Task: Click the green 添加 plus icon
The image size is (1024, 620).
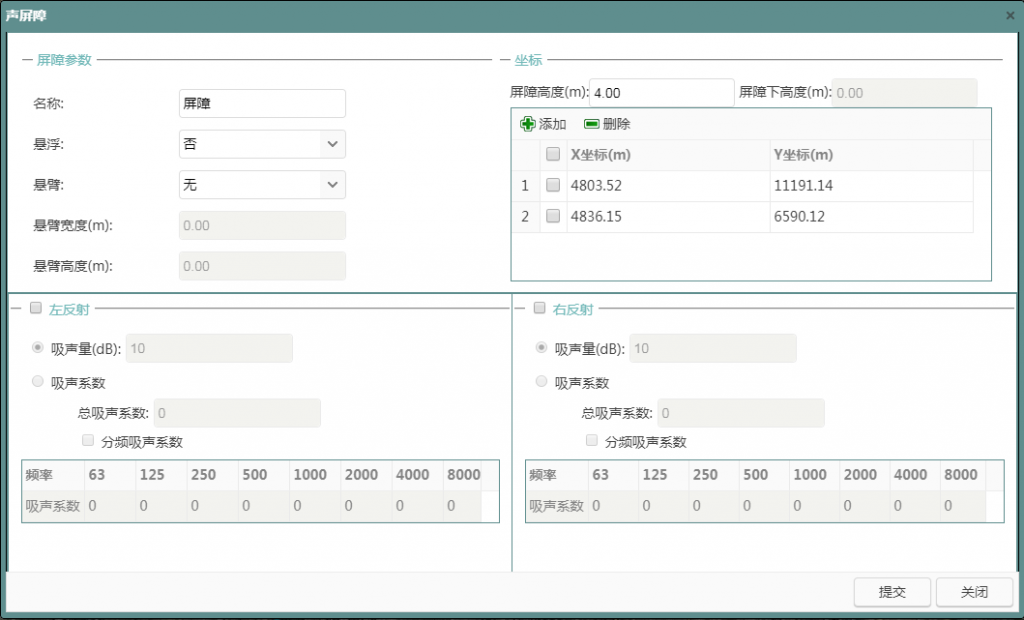Action: coord(528,124)
